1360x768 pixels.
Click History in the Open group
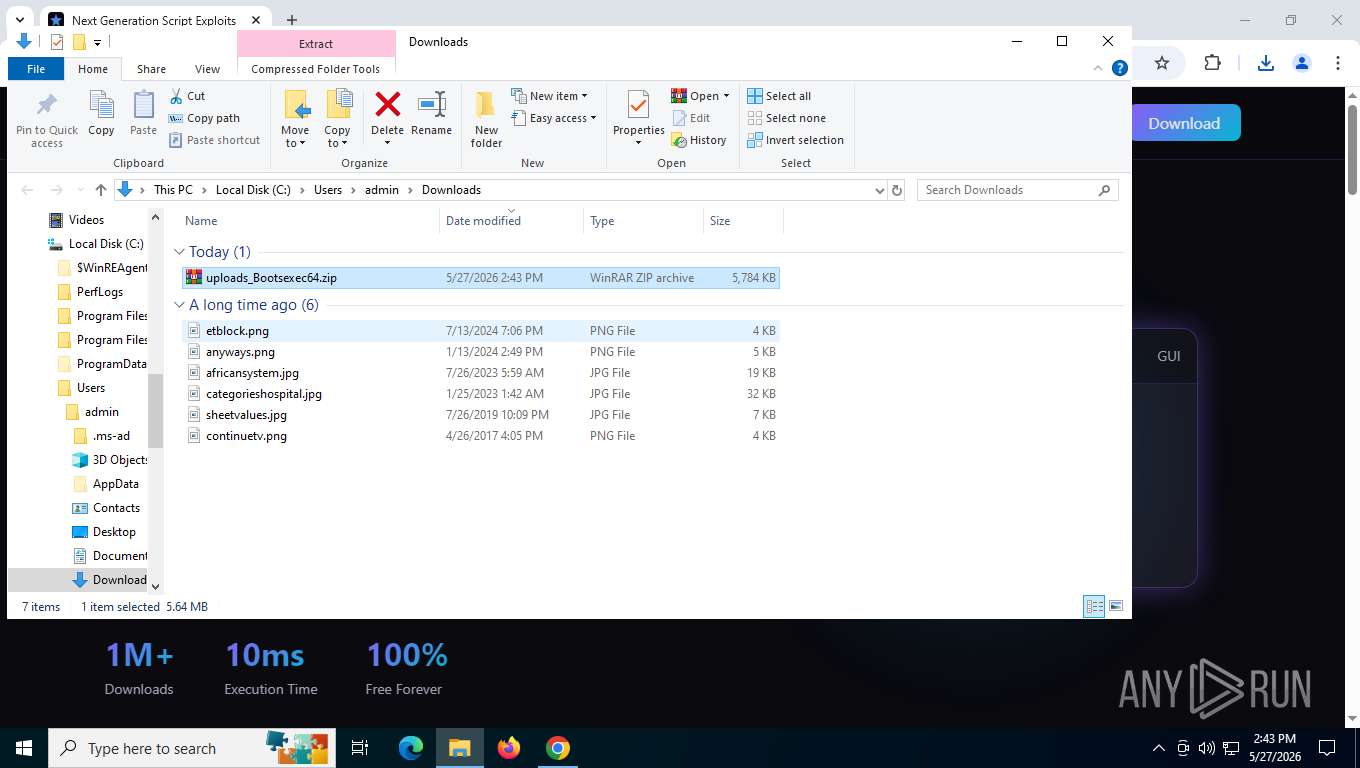click(x=699, y=140)
